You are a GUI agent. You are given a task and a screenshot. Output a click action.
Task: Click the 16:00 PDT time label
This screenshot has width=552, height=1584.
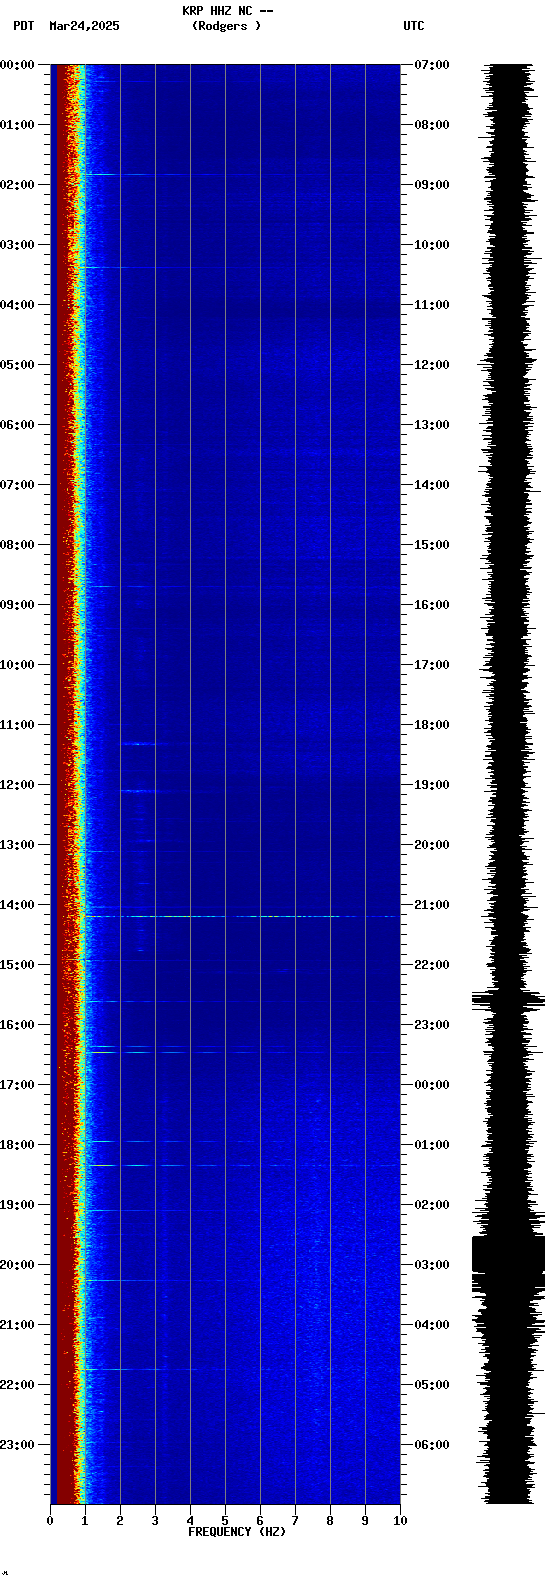[18, 1025]
